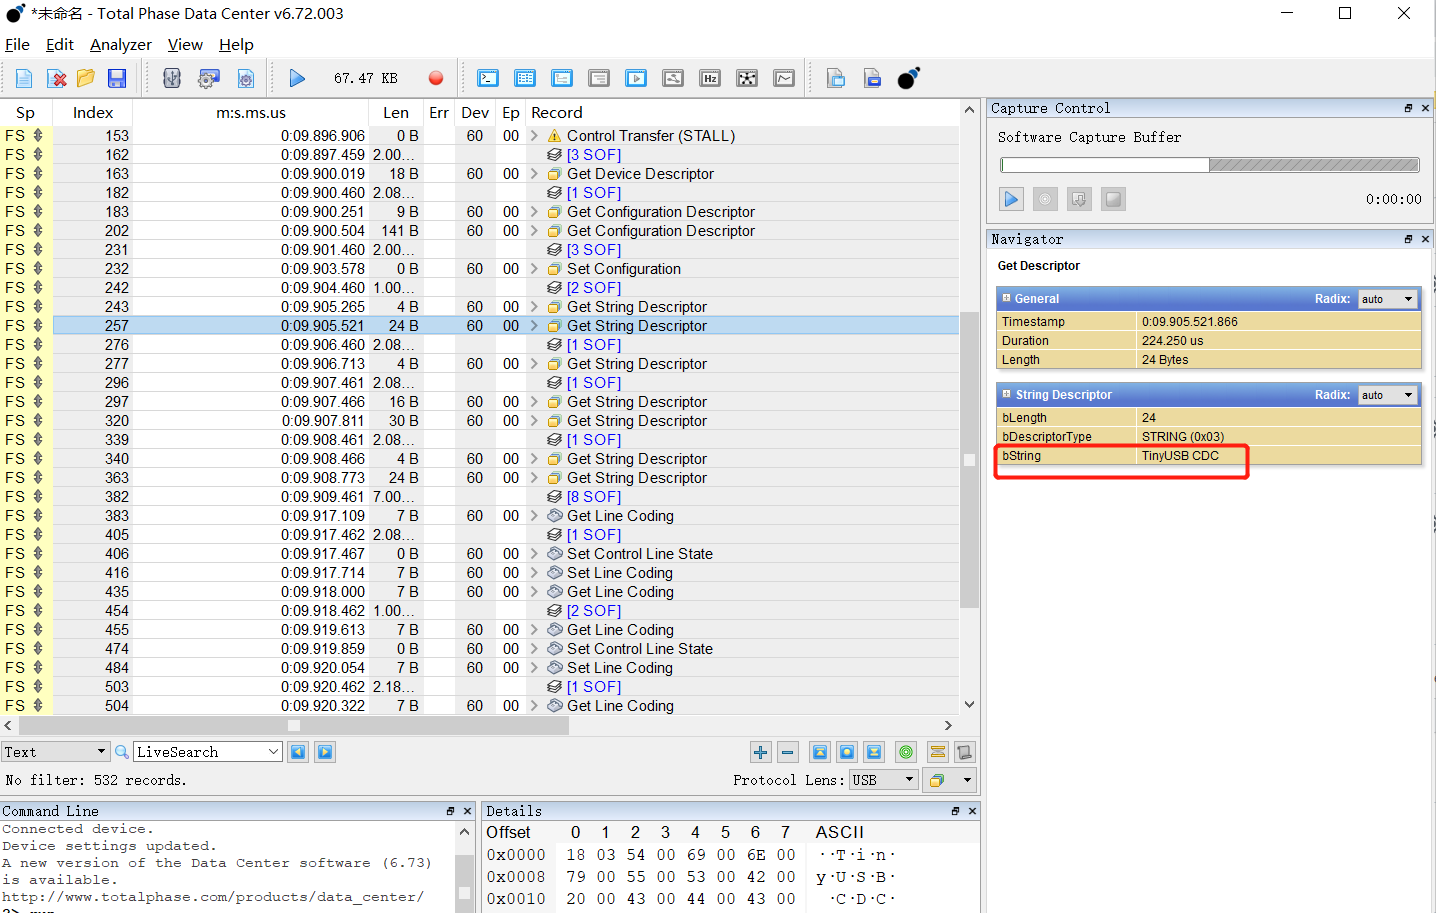
Task: Toggle the LiveSearch forward arrow button
Action: [324, 751]
